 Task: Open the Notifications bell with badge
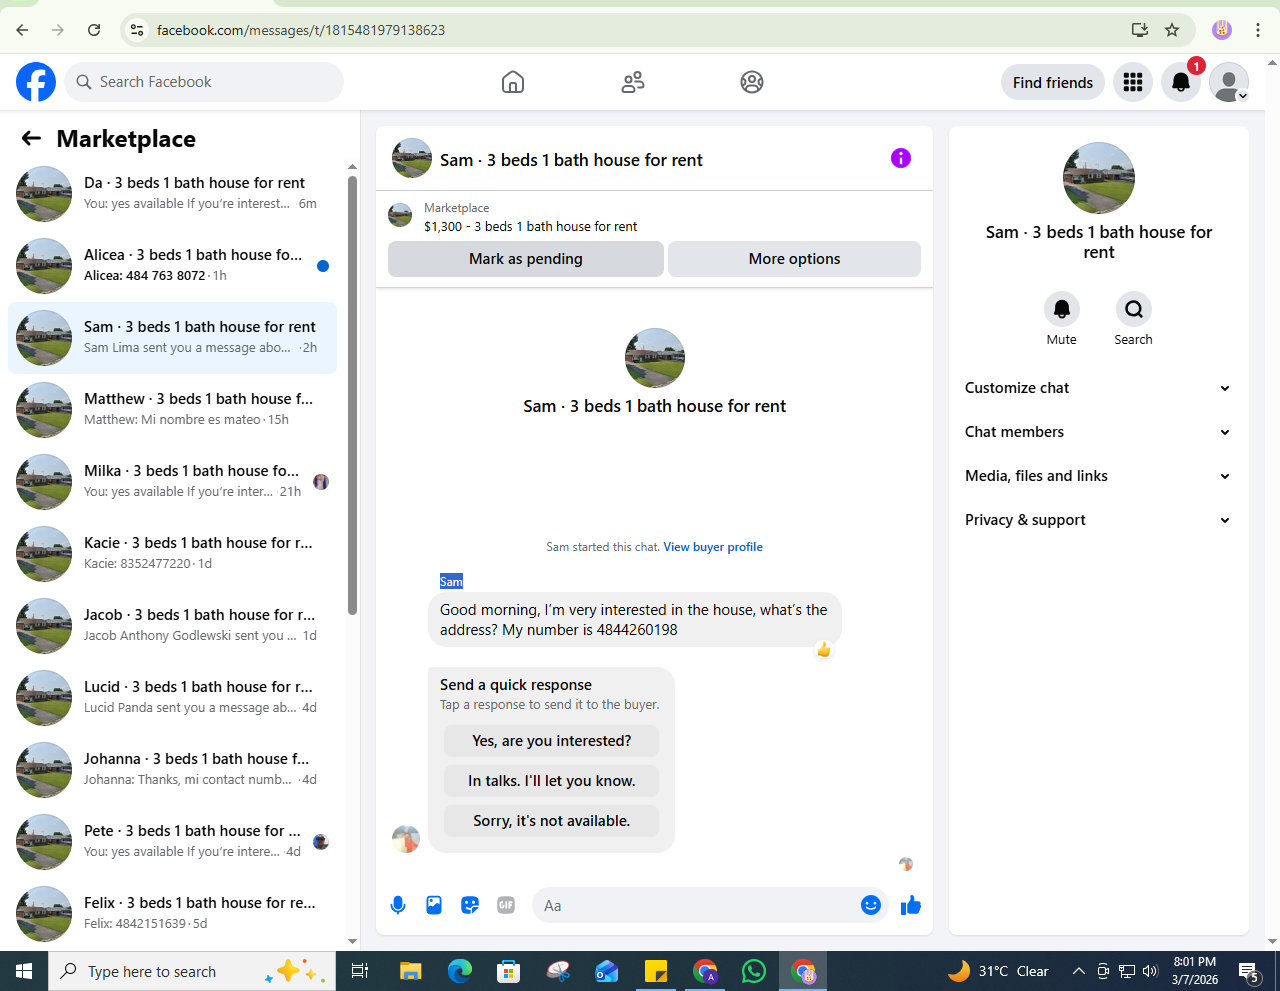pyautogui.click(x=1181, y=82)
